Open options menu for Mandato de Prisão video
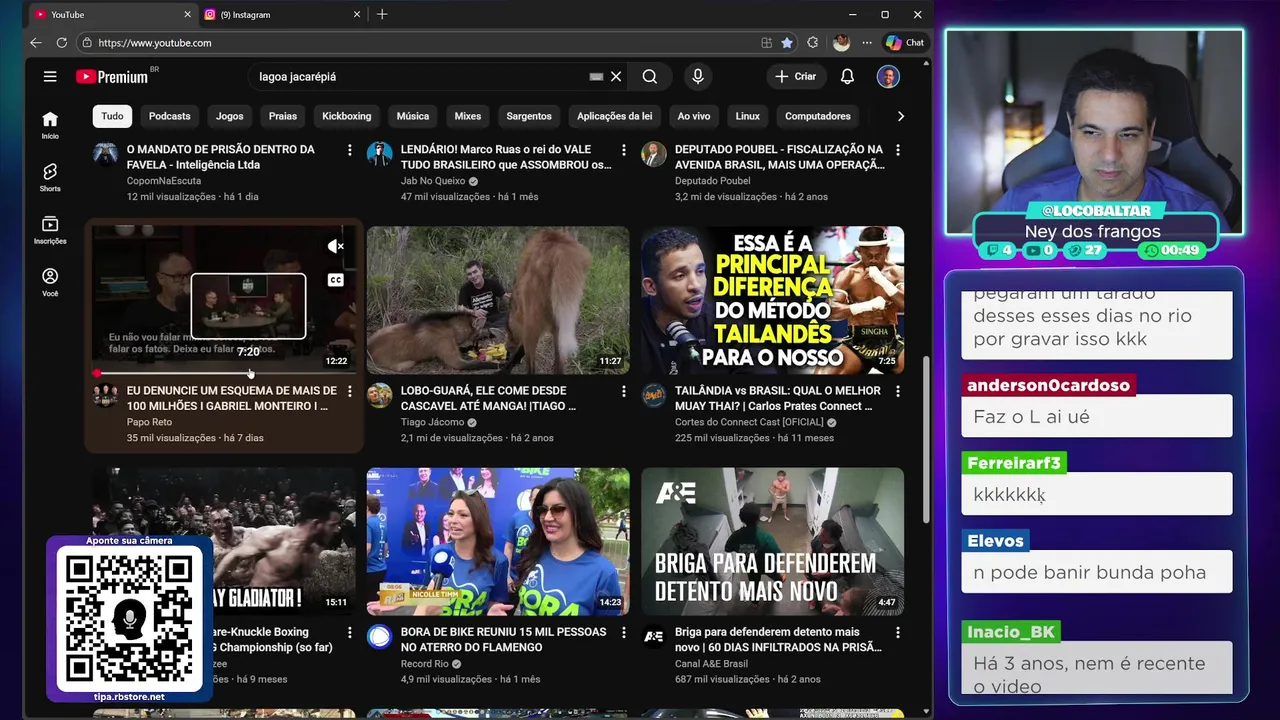 [349, 150]
